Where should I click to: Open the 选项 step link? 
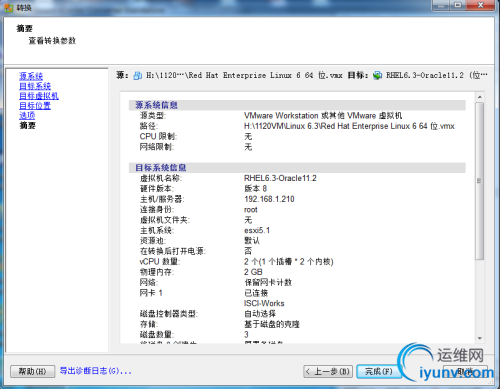[27, 116]
